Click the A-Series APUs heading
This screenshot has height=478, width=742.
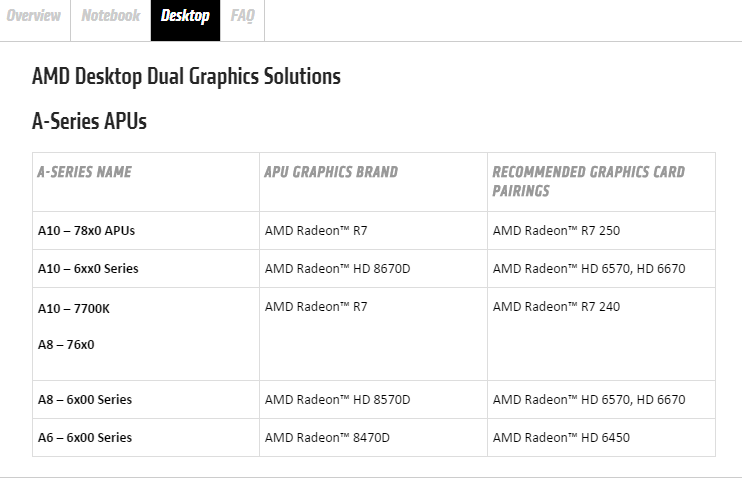[x=89, y=121]
